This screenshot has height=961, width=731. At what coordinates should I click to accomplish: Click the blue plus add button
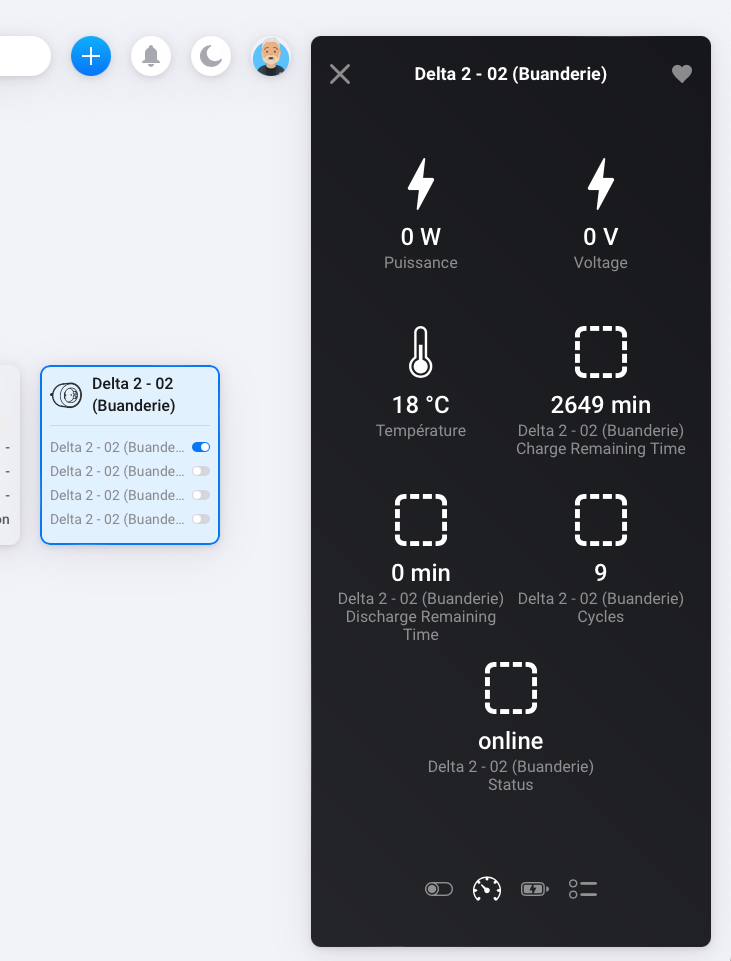coord(91,56)
